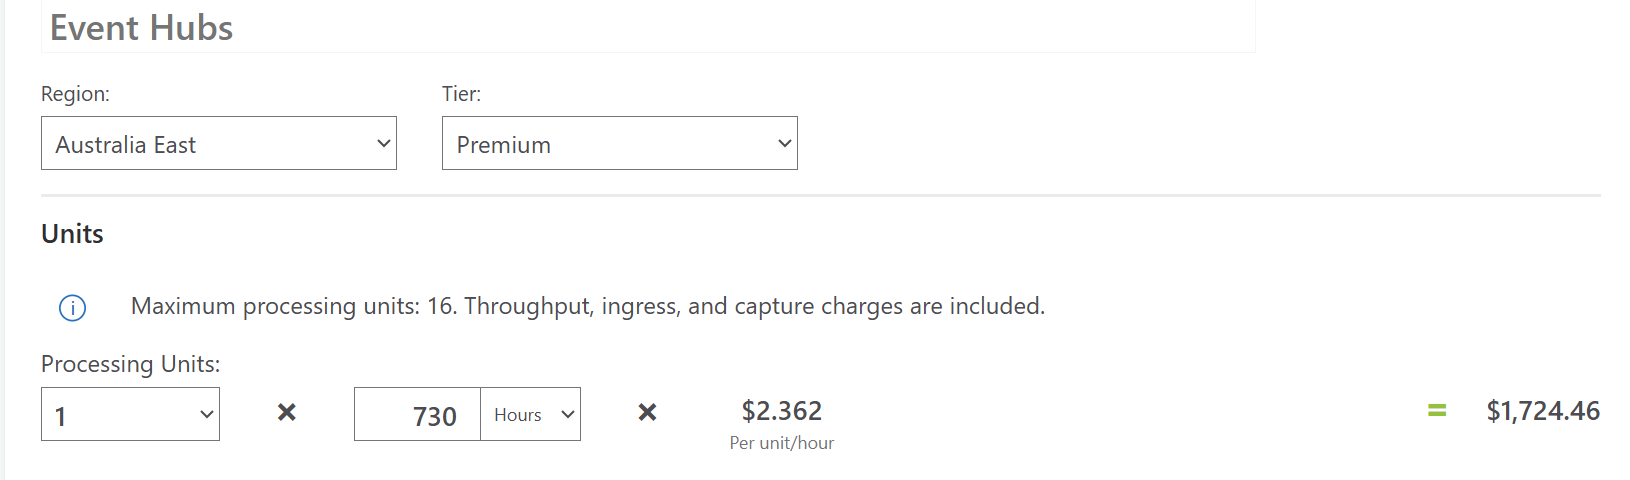Click the green equals sign
The height and width of the screenshot is (480, 1630).
click(x=1437, y=410)
